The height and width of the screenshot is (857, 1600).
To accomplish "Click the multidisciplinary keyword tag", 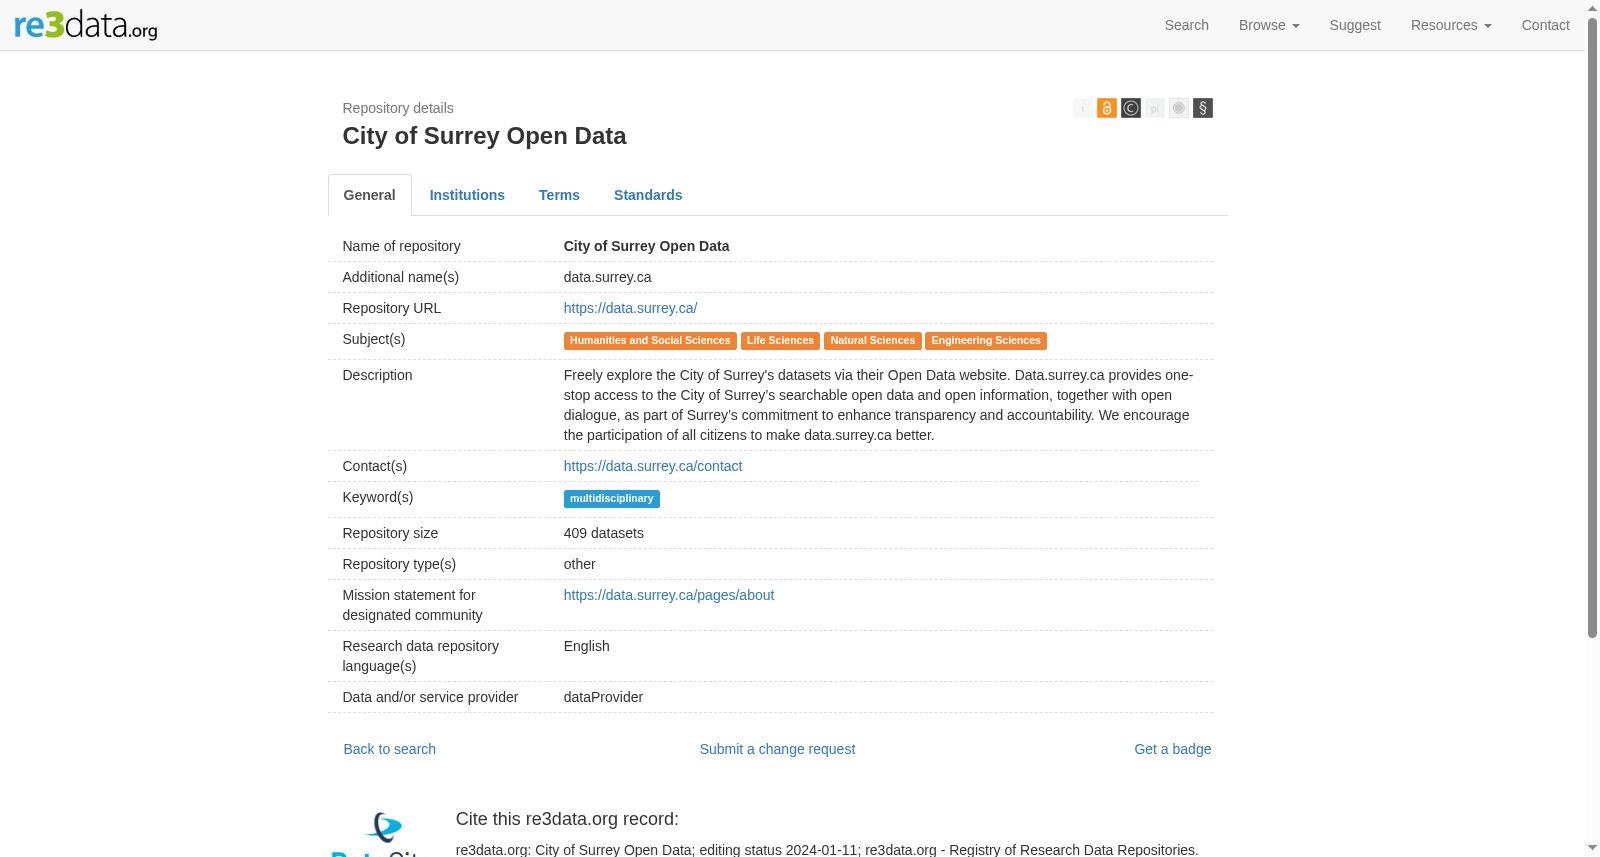I will 612,499.
